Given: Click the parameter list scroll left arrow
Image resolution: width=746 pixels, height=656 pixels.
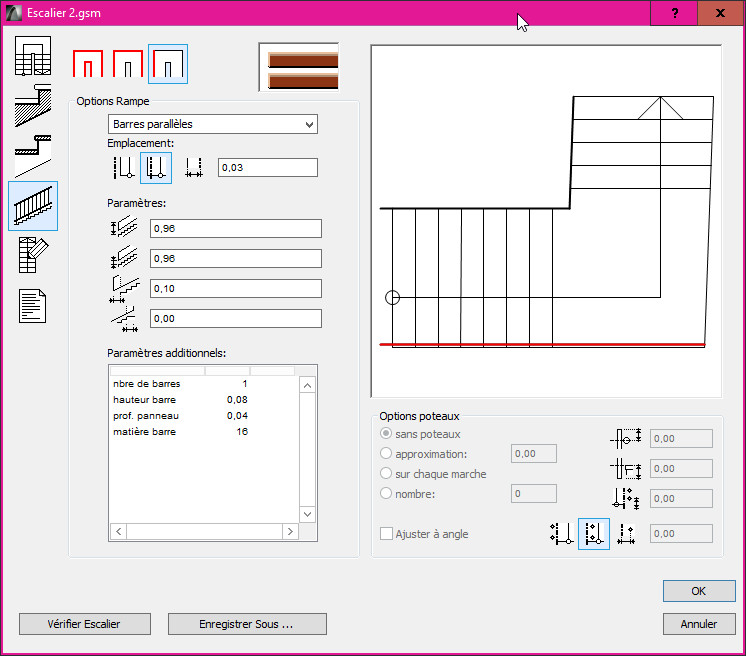Looking at the screenshot, I should coord(118,531).
